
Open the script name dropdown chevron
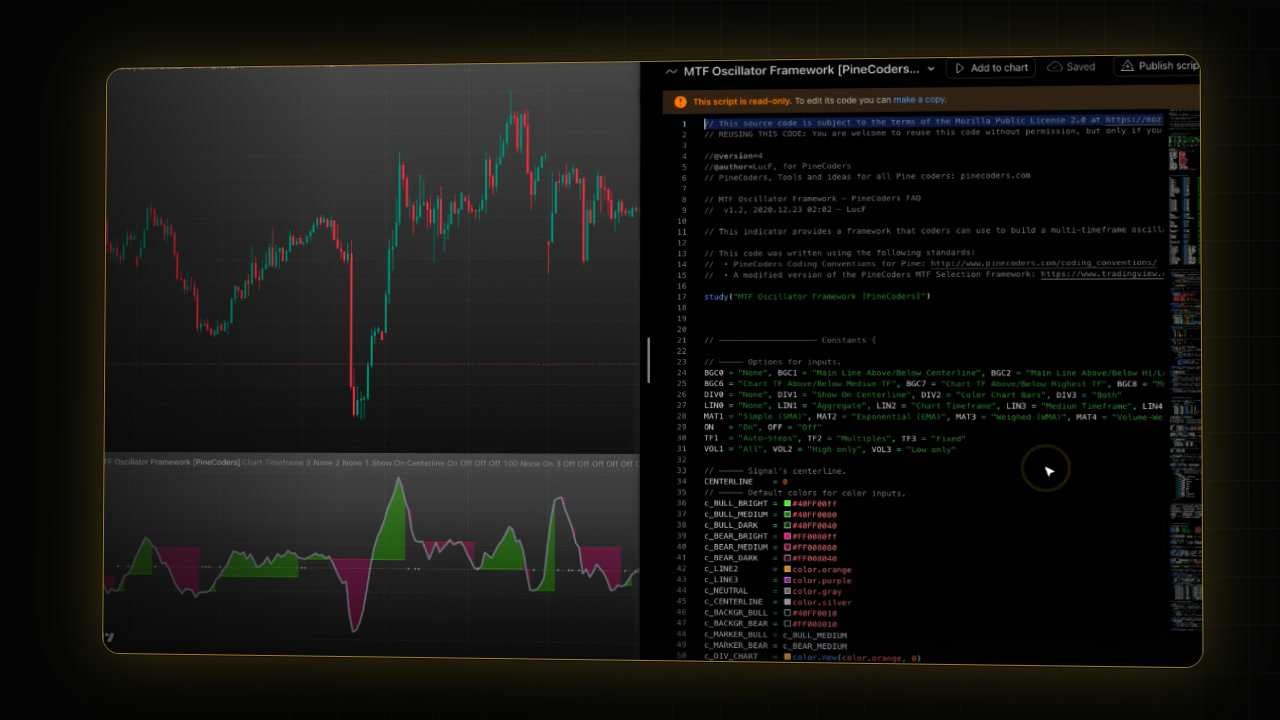coord(931,69)
